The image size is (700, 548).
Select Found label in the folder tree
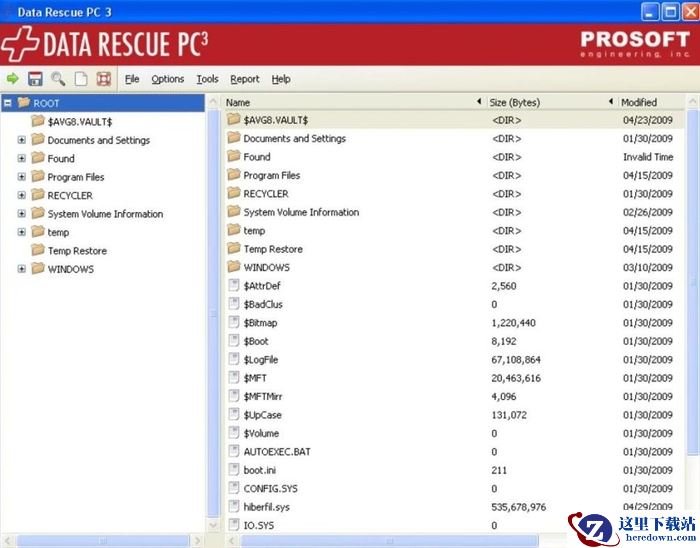tap(61, 158)
